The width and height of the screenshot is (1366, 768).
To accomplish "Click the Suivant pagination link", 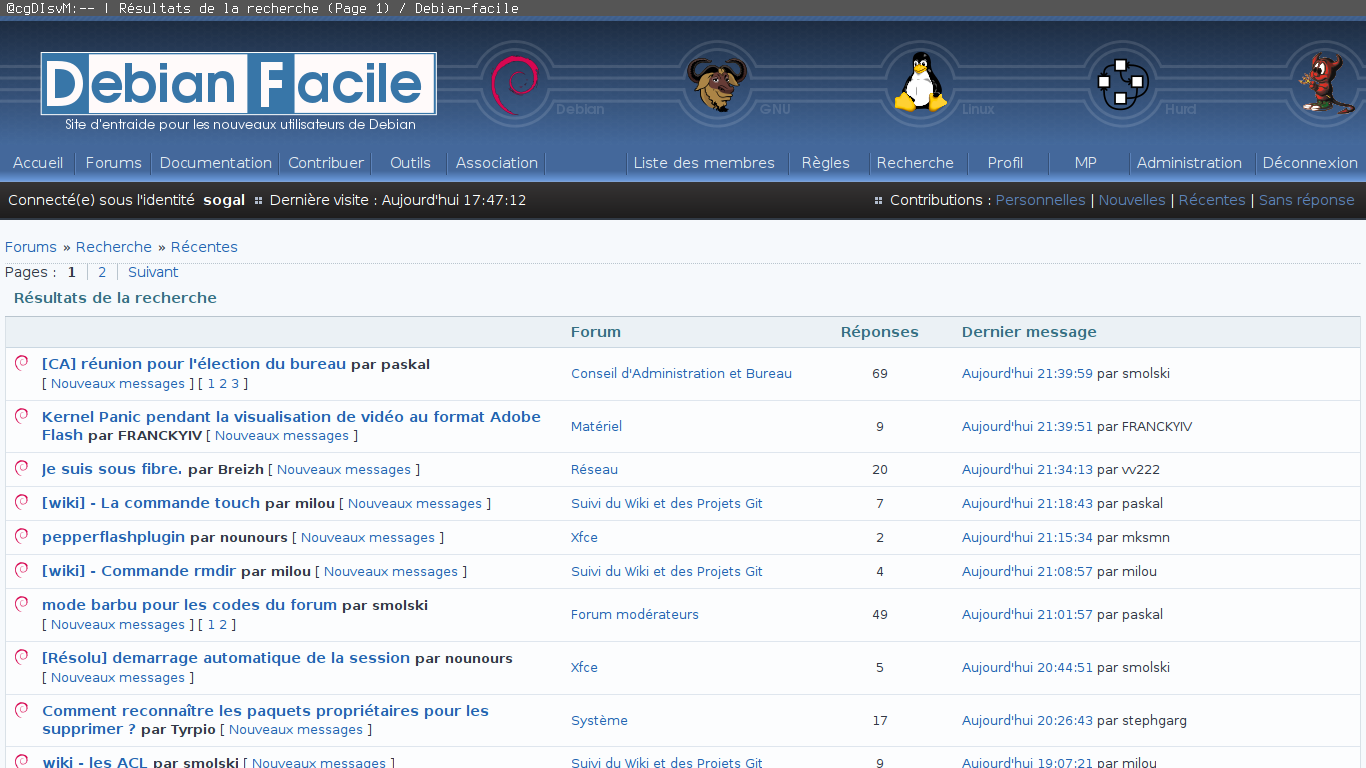I will pos(153,272).
